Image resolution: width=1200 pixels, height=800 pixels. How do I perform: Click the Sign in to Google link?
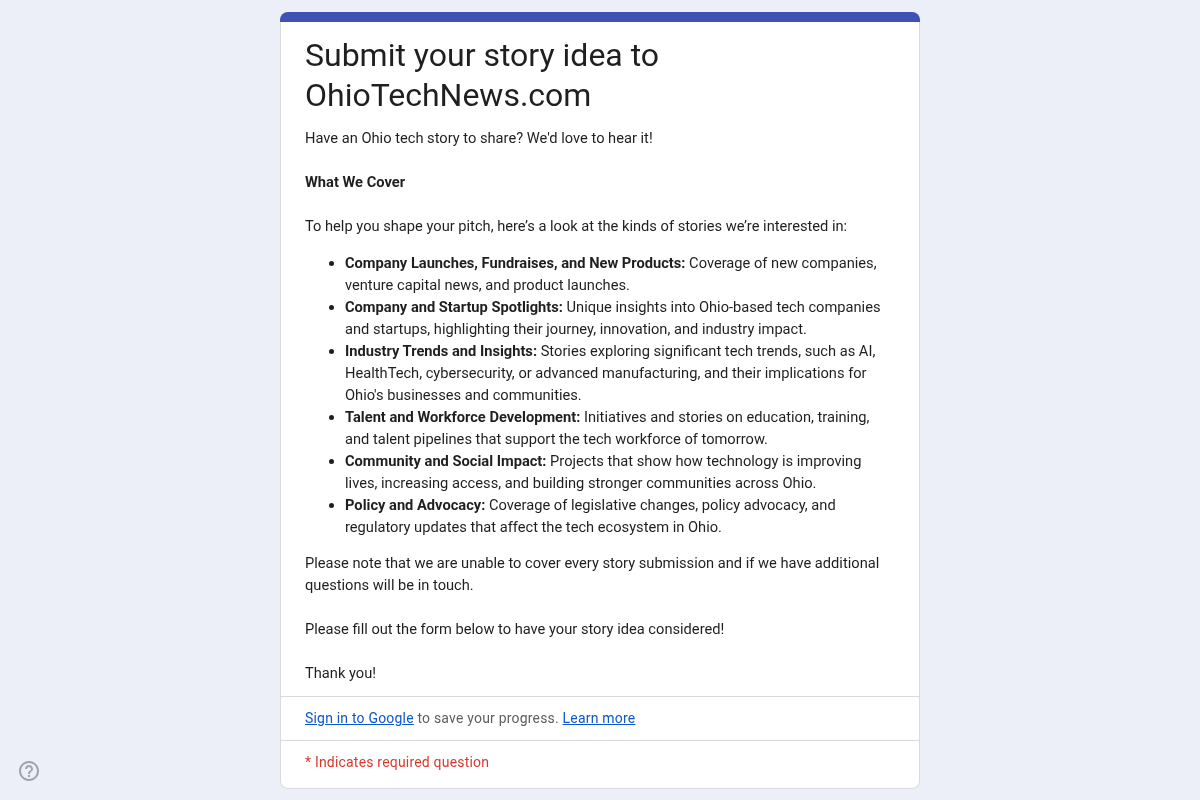359,718
